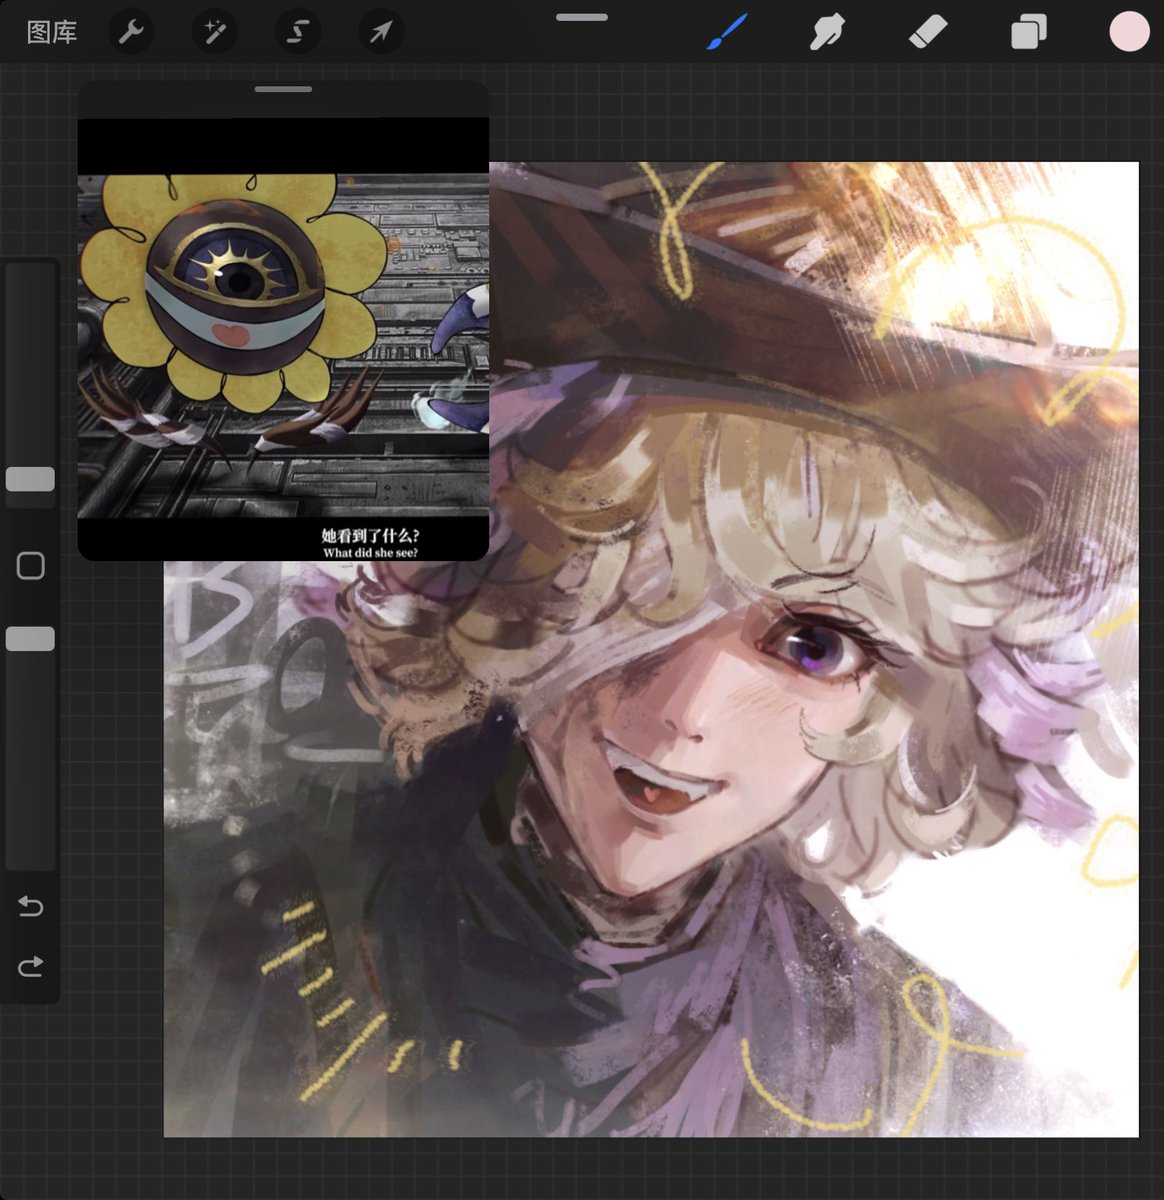1164x1200 pixels.
Task: Open the Layers panel
Action: point(1028,32)
